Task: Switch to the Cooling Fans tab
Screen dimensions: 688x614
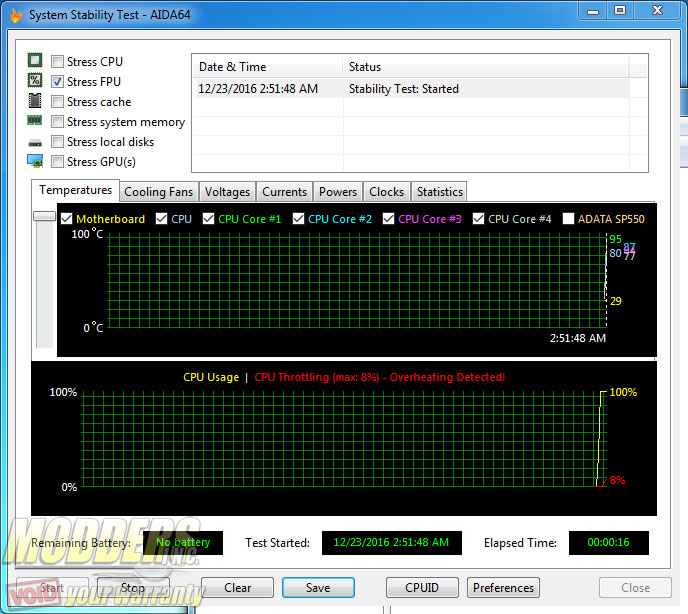Action: (158, 192)
